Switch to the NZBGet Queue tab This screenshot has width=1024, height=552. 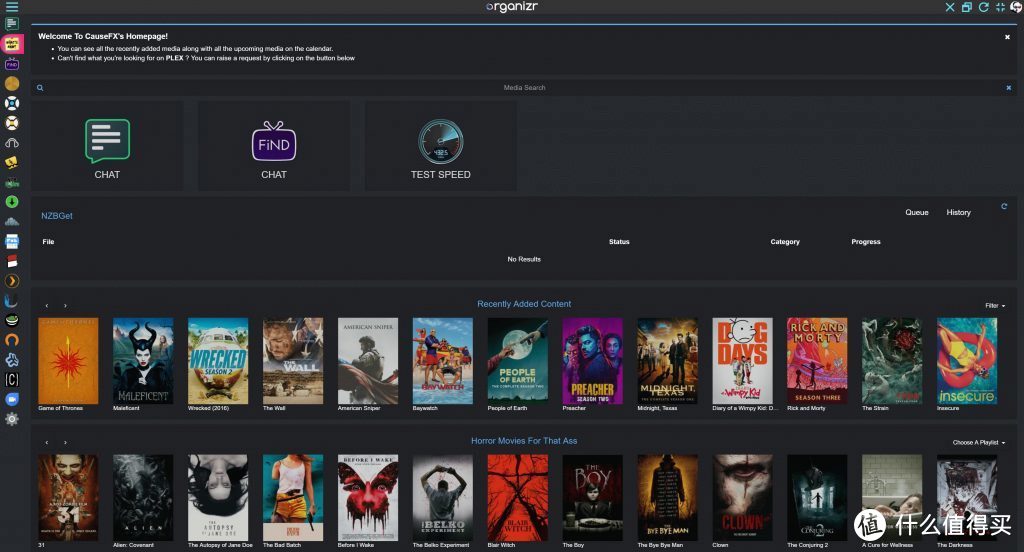pos(916,213)
